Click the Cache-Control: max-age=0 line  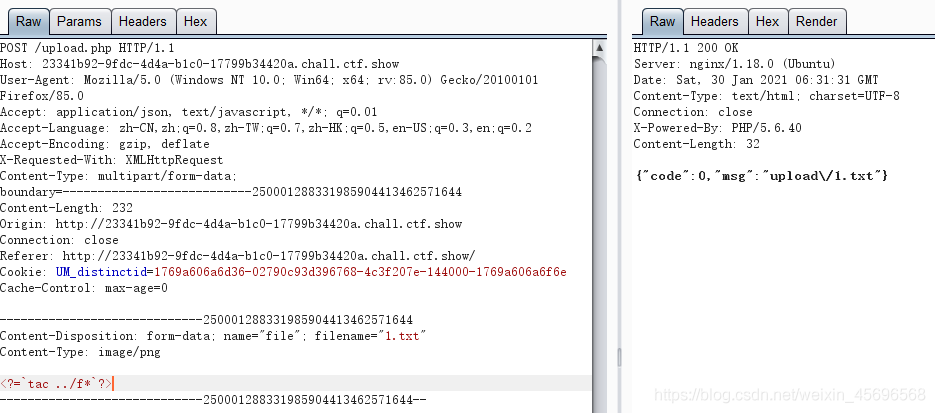tap(84, 288)
